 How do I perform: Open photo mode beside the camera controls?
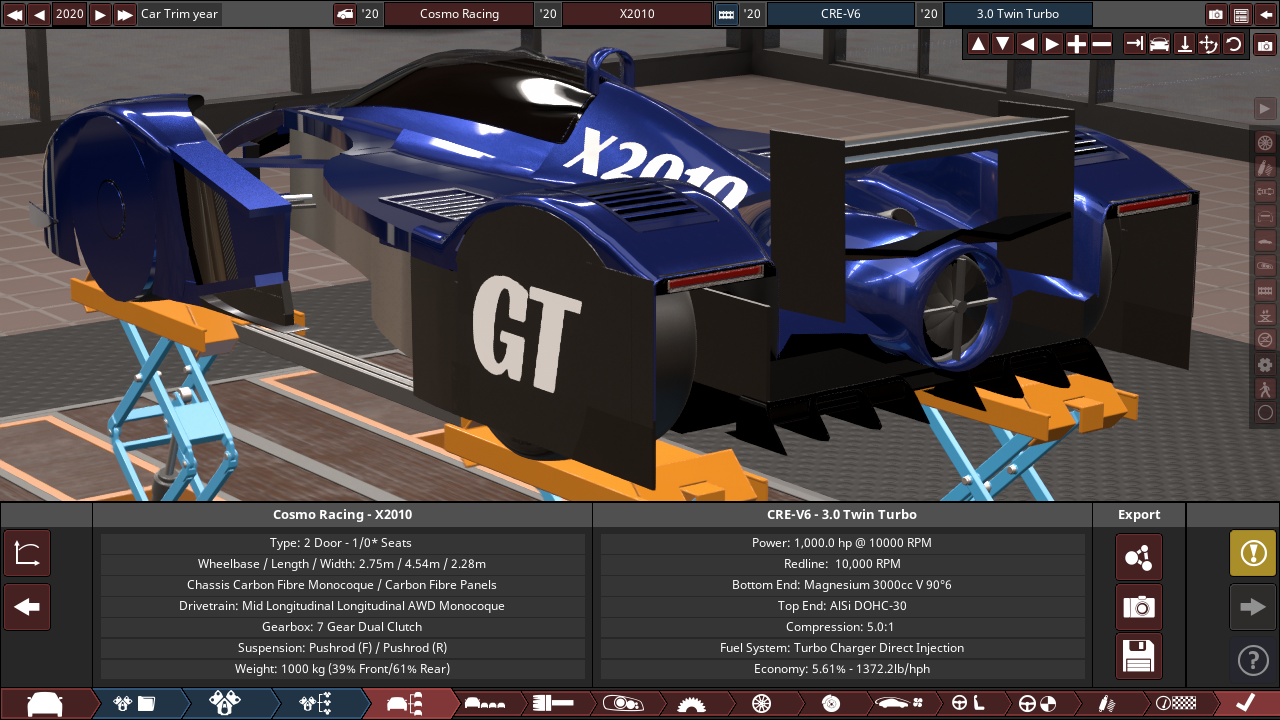(1265, 45)
